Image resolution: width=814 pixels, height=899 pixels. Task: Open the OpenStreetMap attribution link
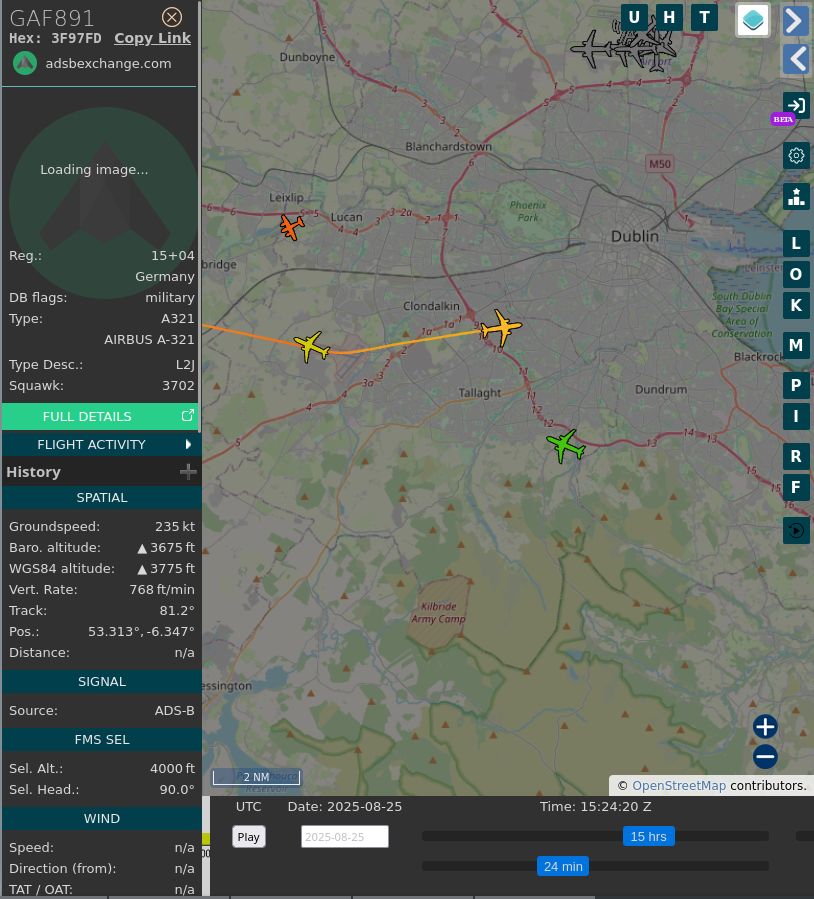(x=679, y=785)
